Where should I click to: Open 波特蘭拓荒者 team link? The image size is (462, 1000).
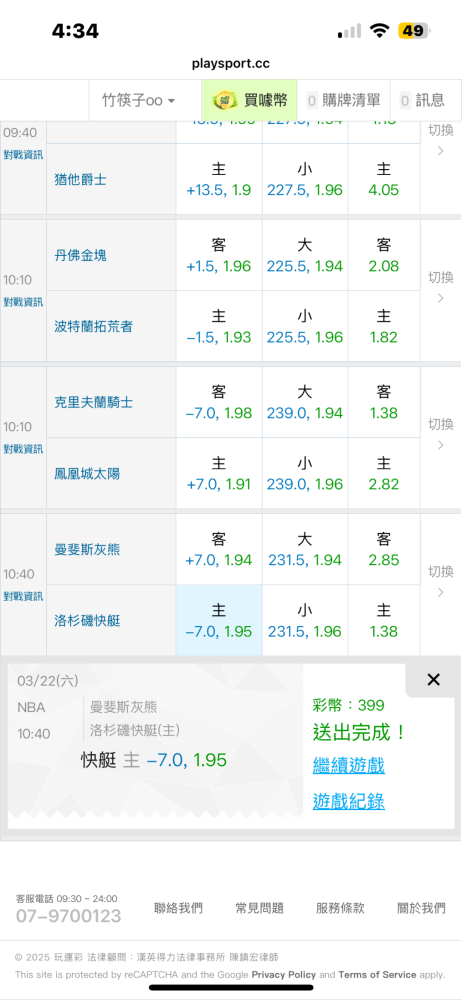tap(94, 327)
